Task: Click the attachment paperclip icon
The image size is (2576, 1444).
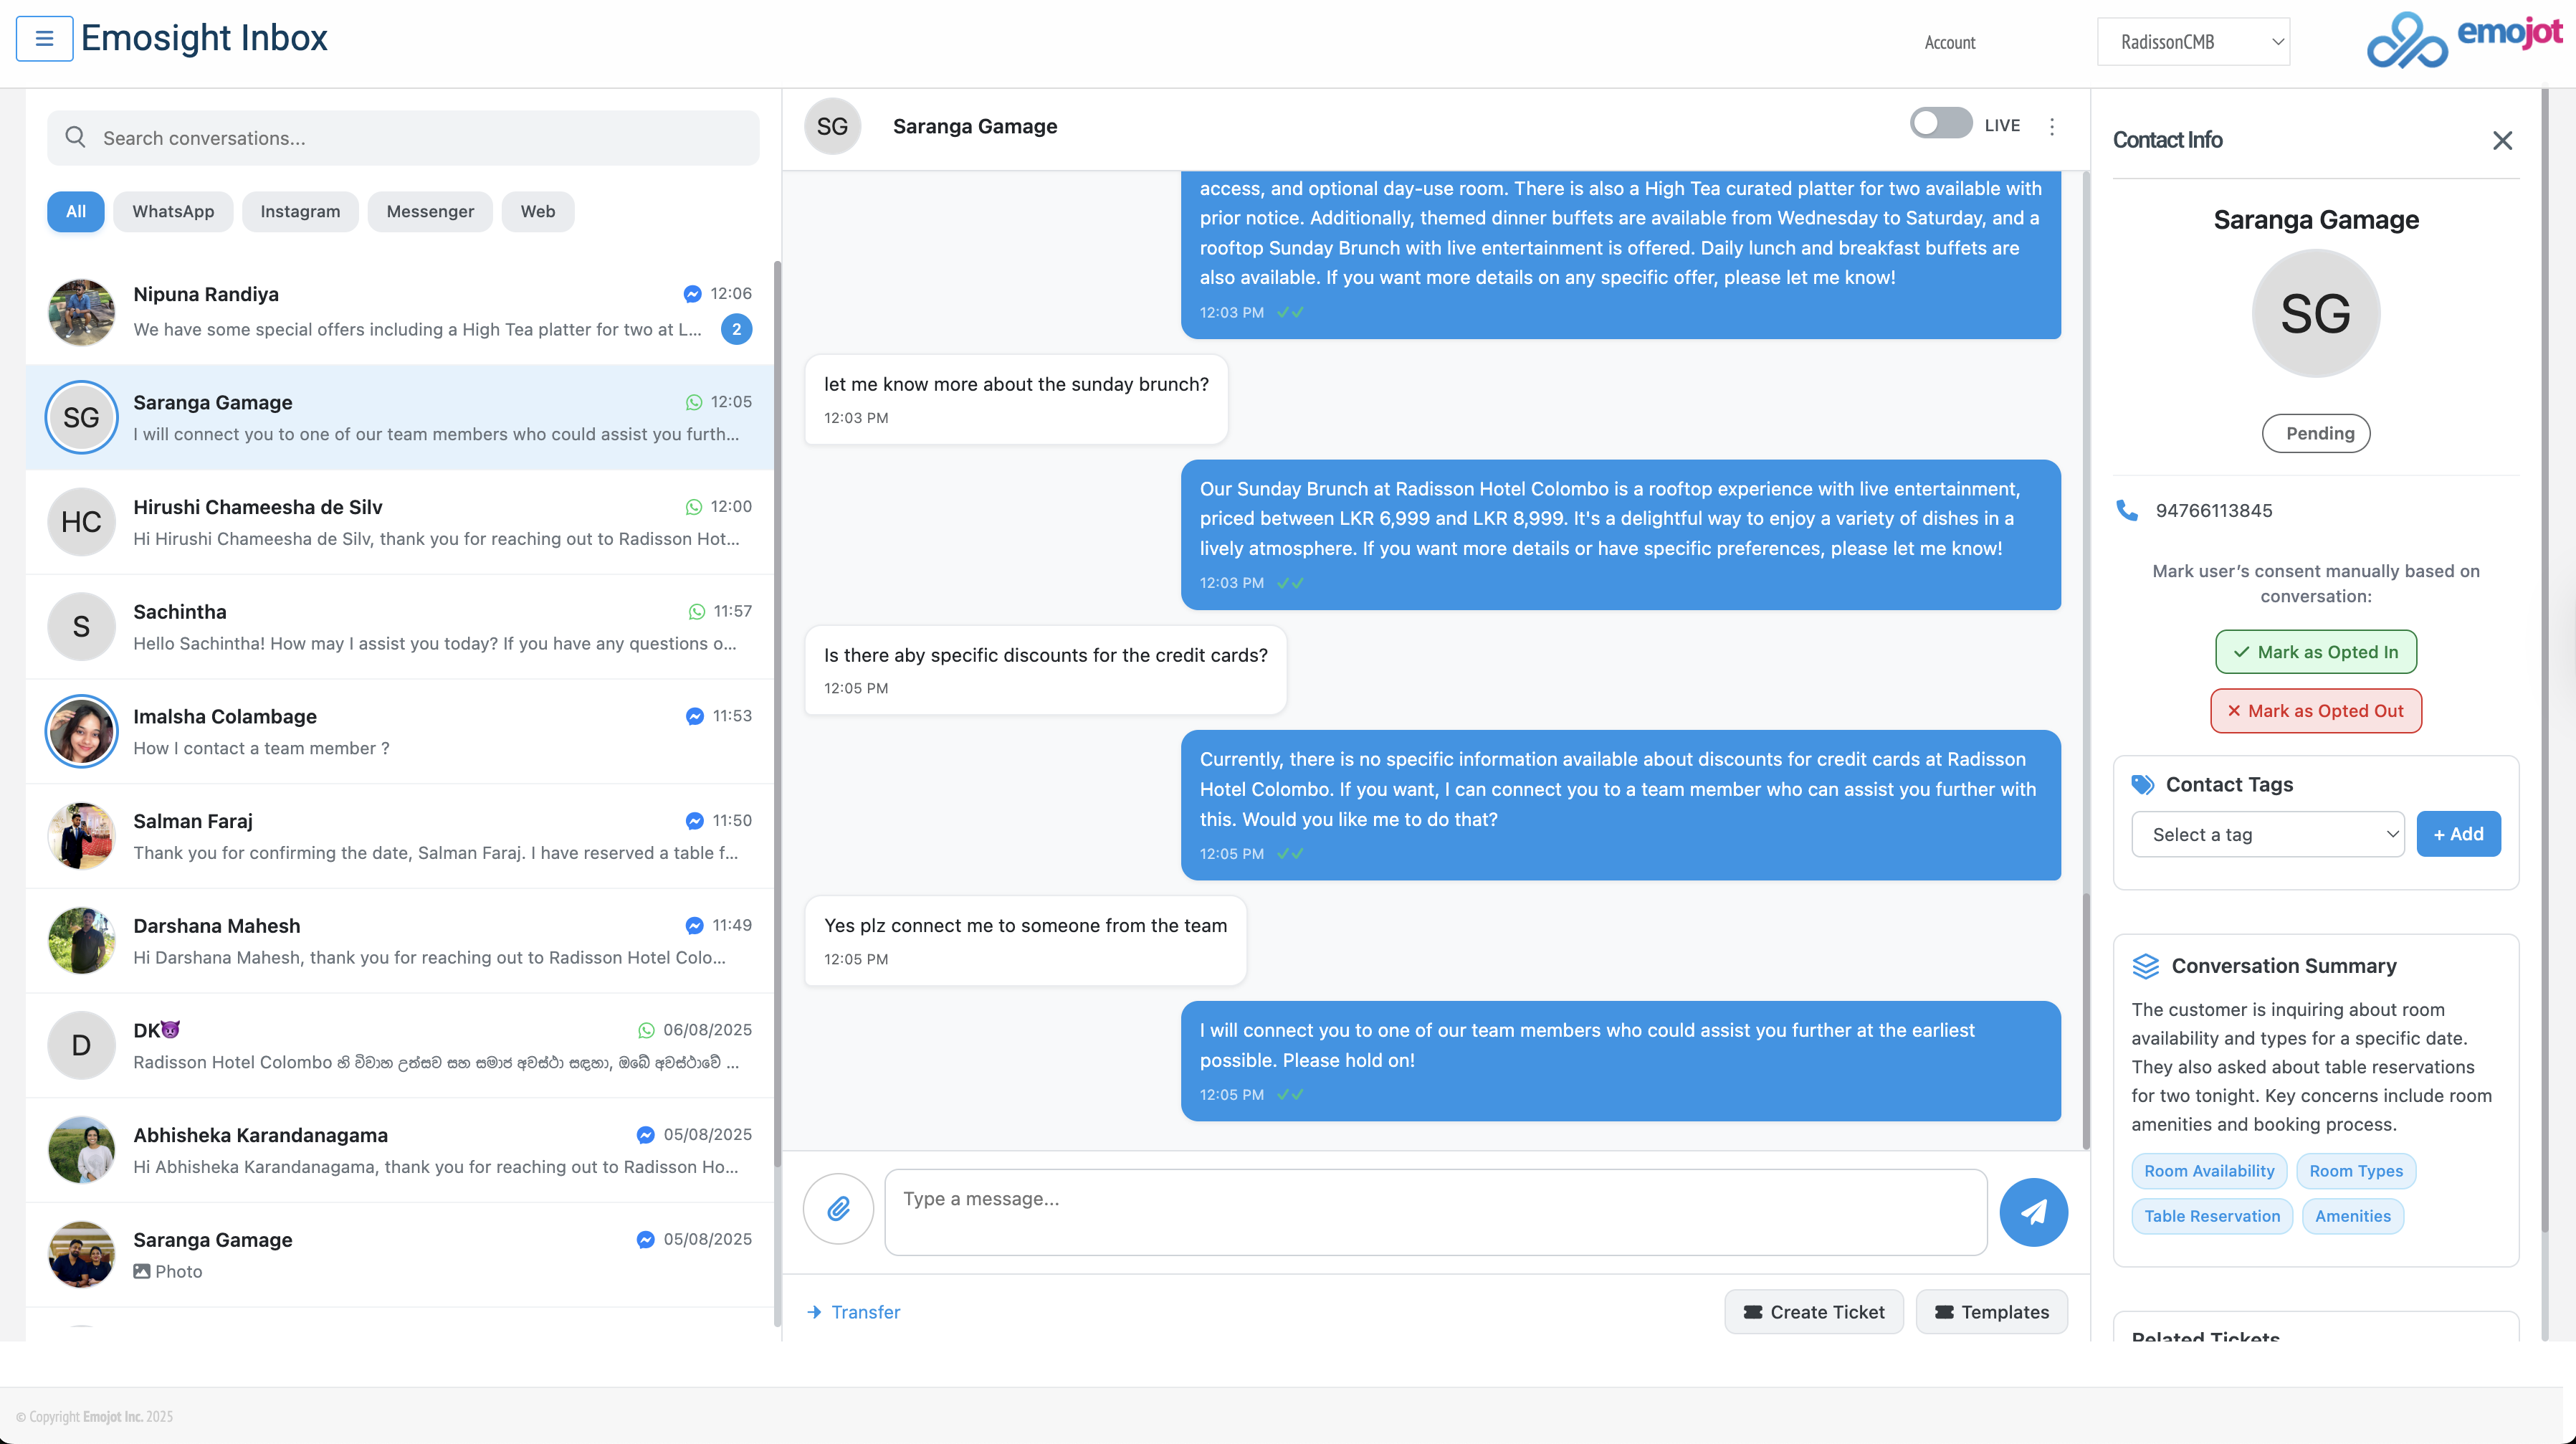Action: click(x=838, y=1209)
